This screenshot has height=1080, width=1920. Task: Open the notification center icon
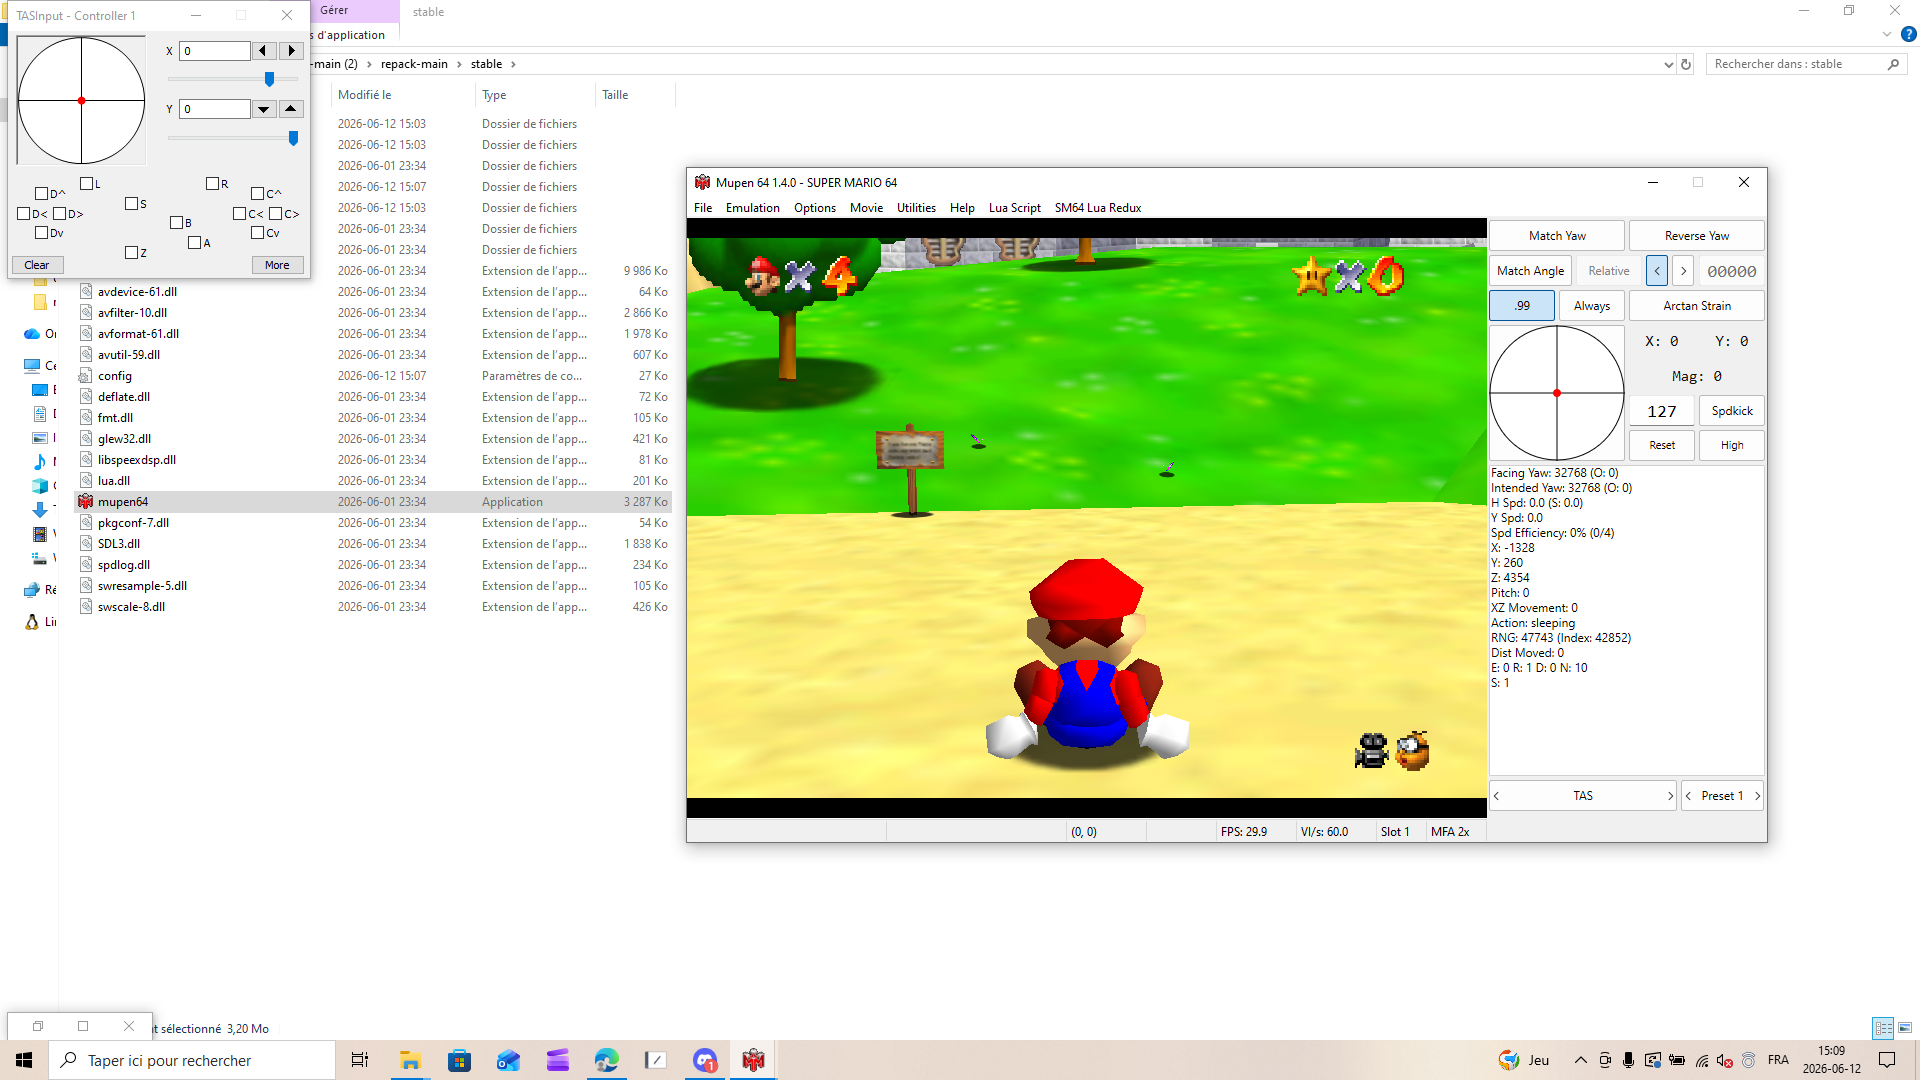click(x=1887, y=1060)
